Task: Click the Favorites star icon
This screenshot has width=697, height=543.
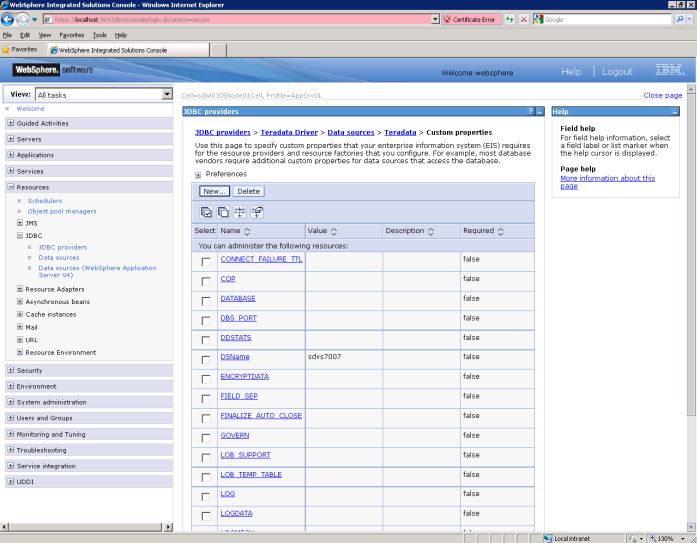Action: 6,50
